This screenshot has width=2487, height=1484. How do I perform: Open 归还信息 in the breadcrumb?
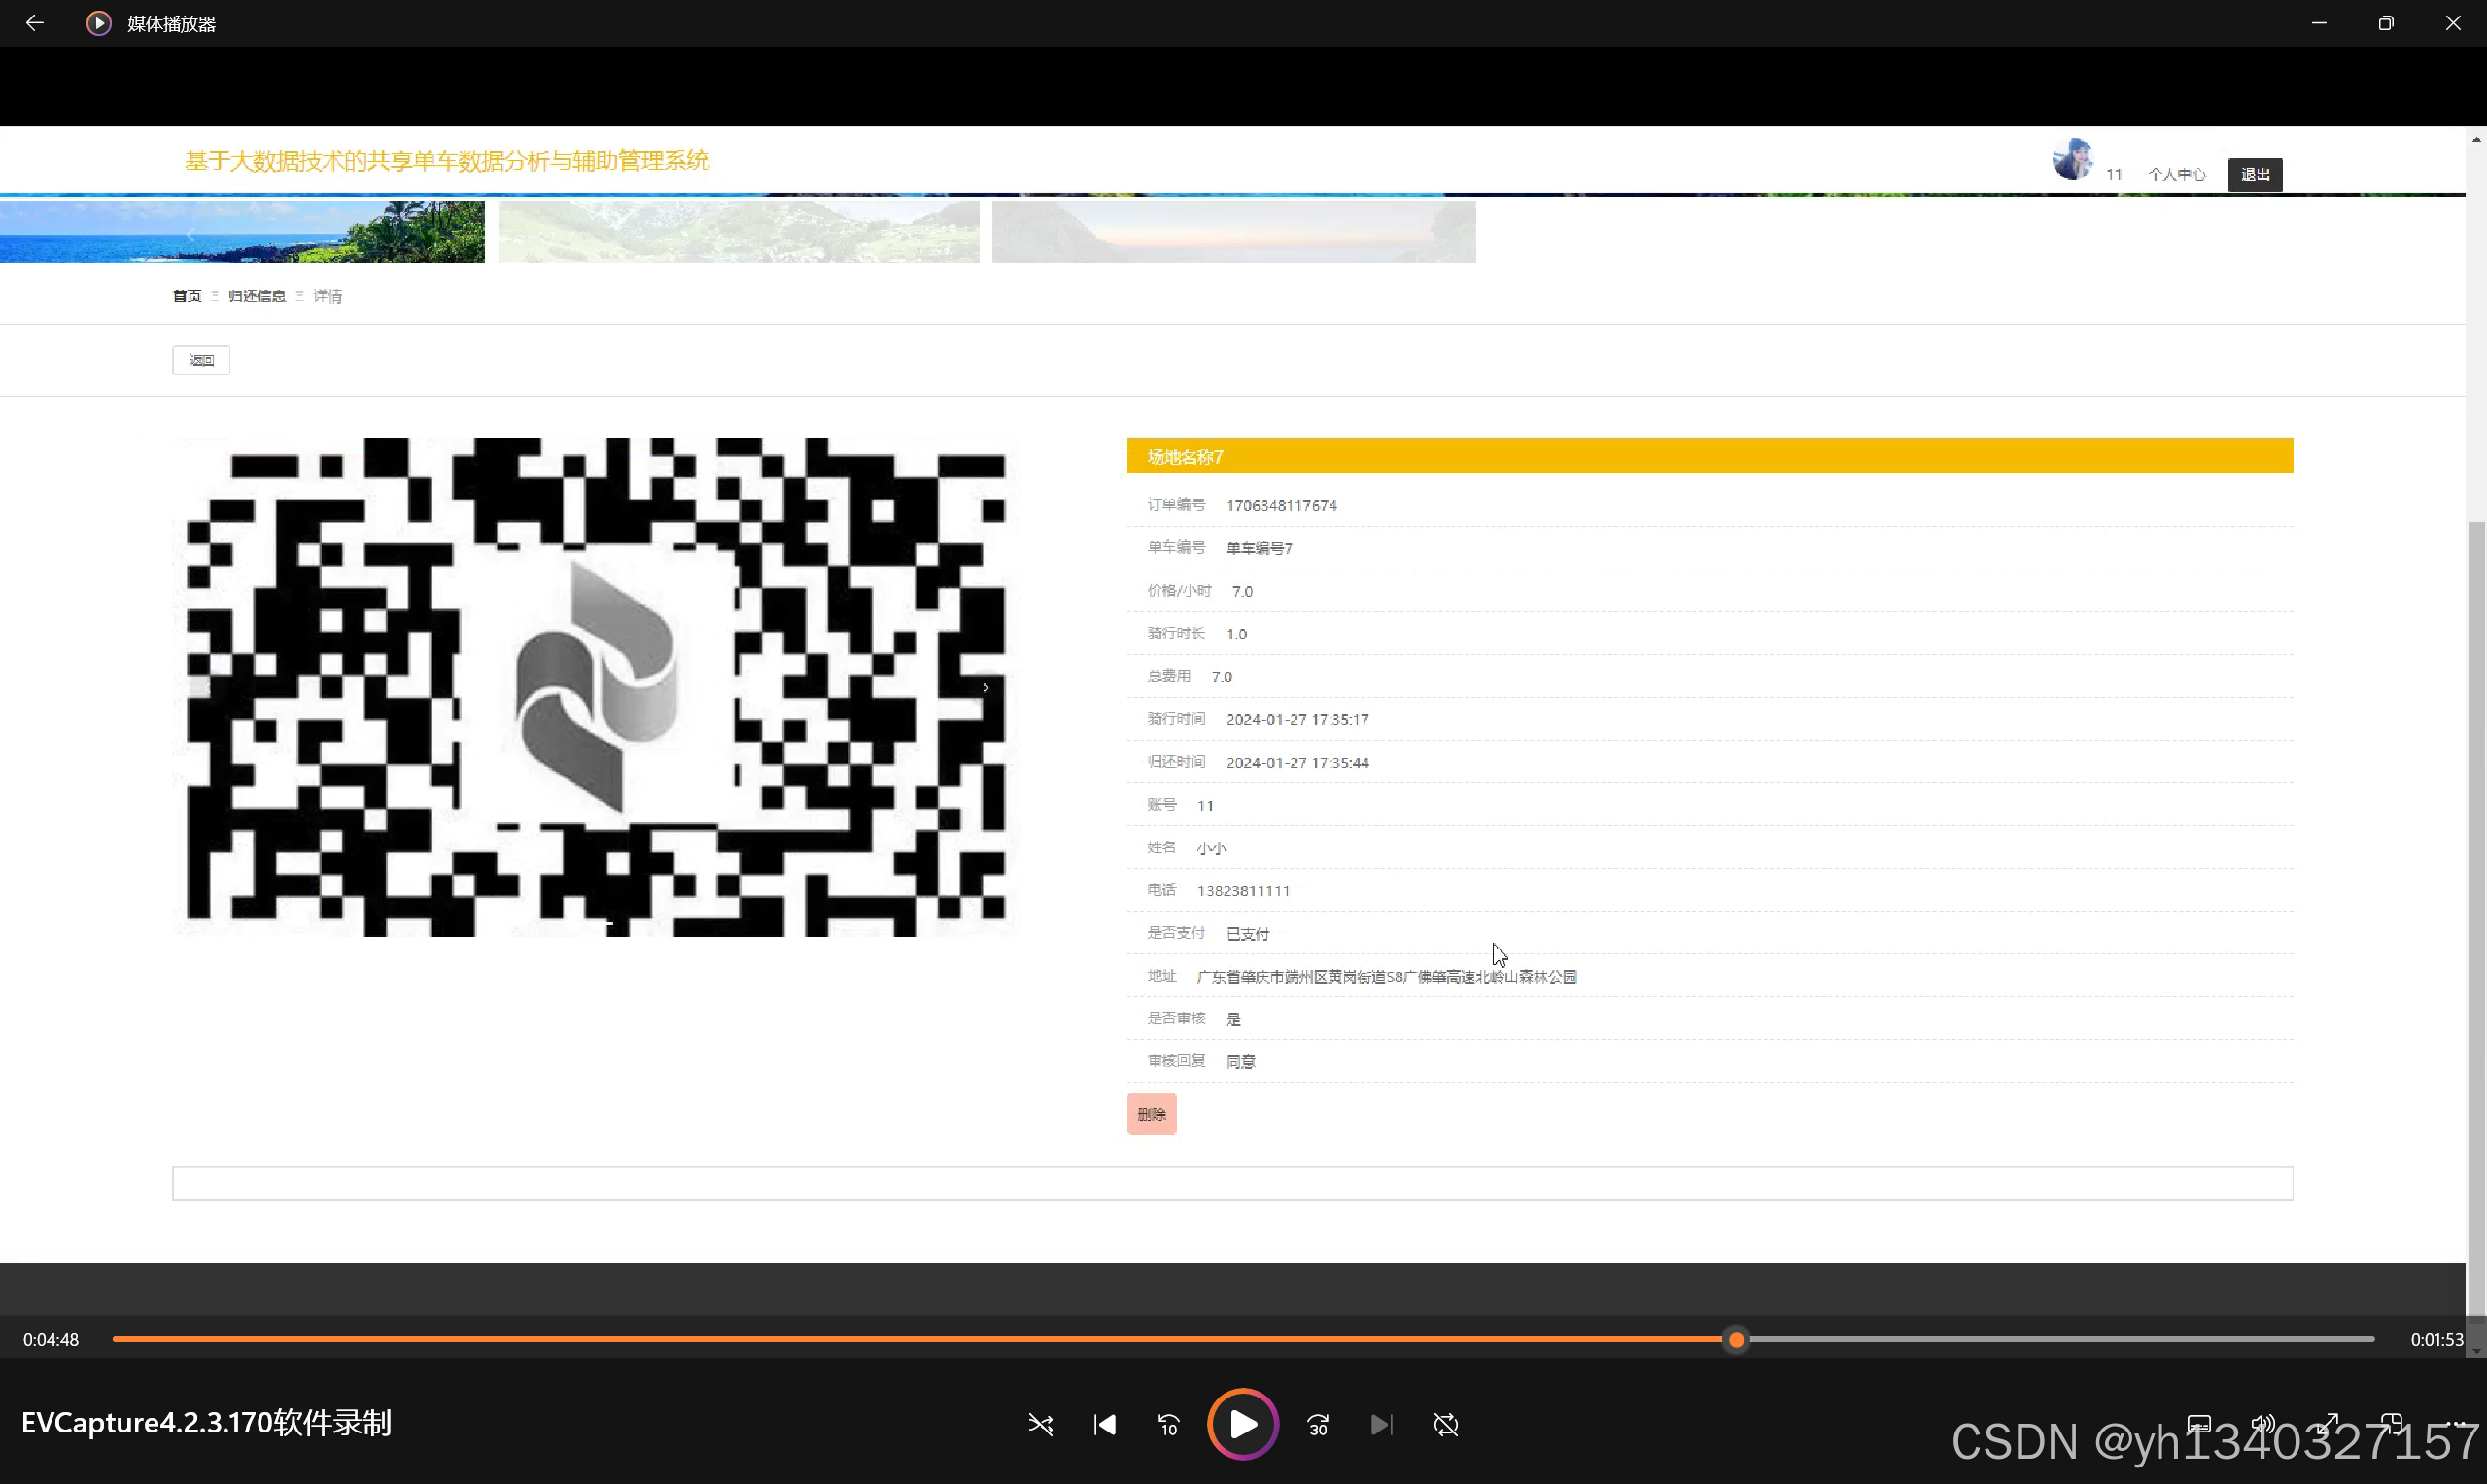tap(257, 296)
